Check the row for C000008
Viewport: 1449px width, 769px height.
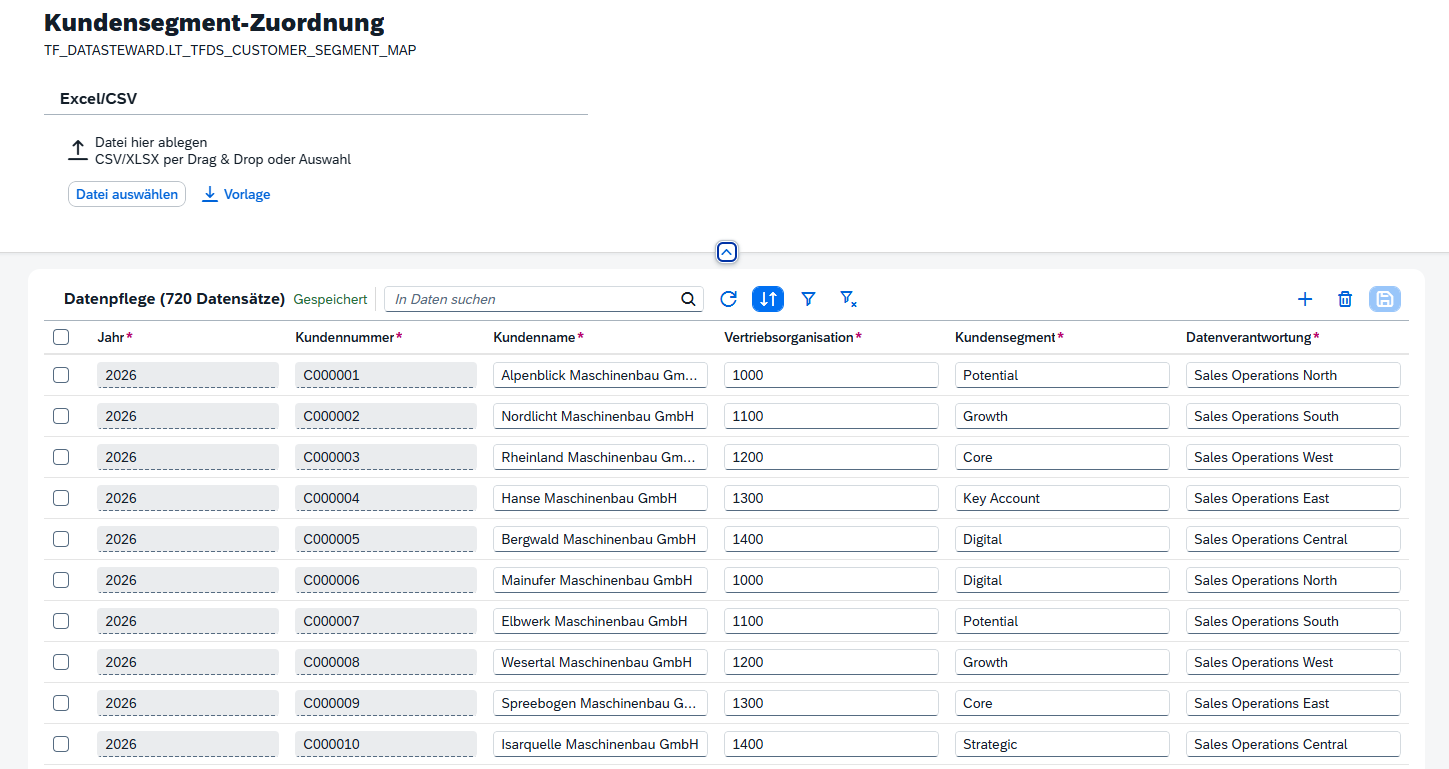pyautogui.click(x=61, y=662)
